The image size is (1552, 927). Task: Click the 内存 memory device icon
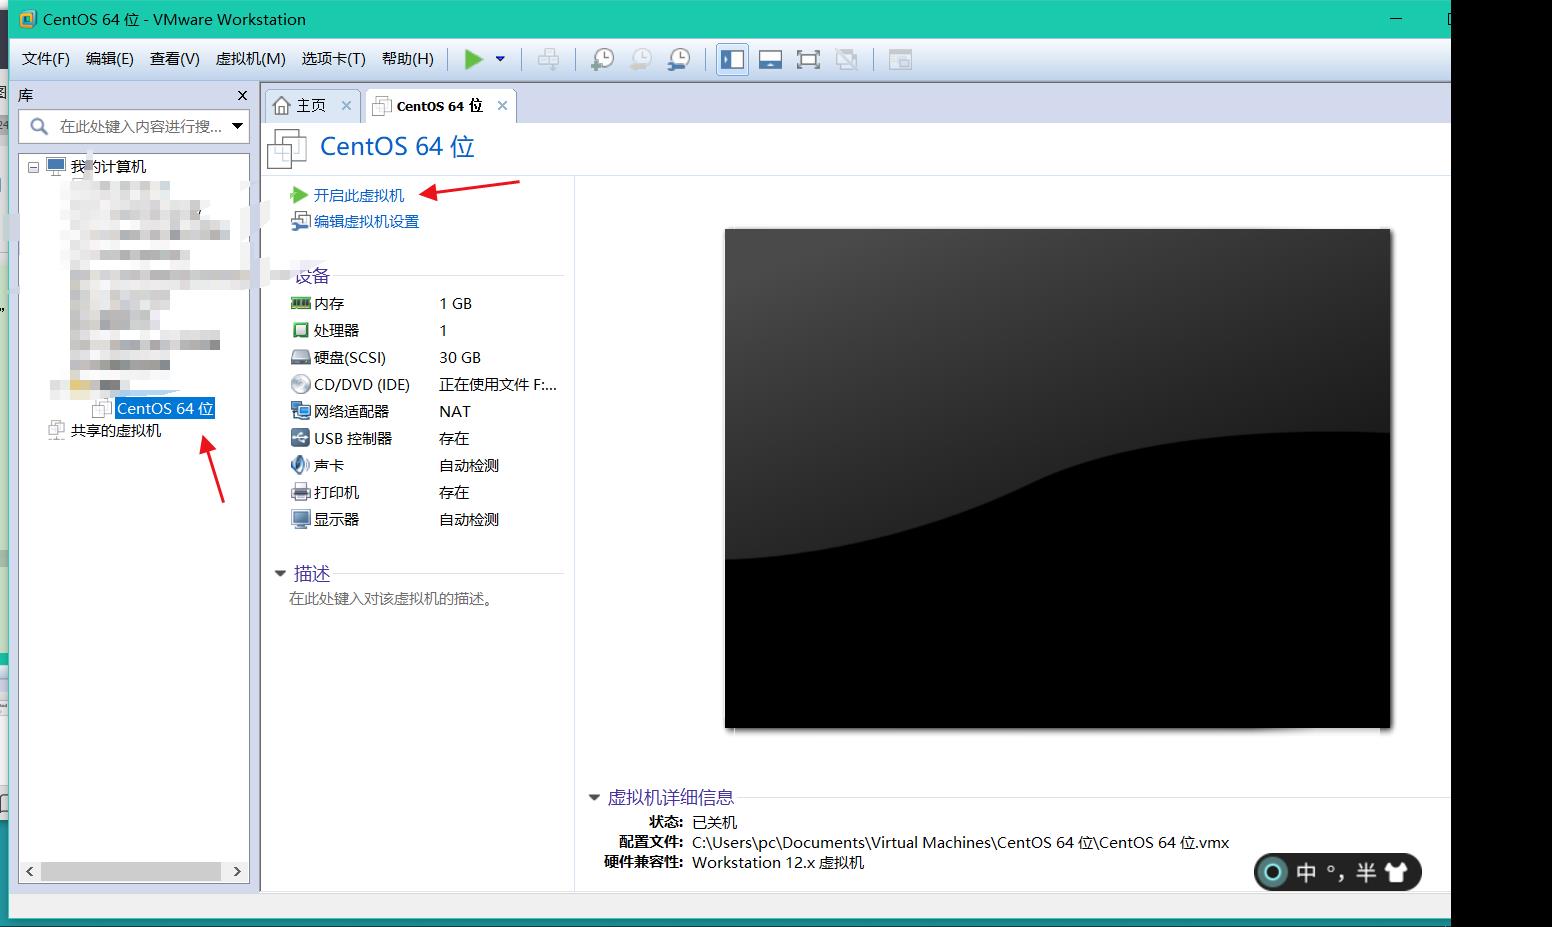(x=300, y=303)
